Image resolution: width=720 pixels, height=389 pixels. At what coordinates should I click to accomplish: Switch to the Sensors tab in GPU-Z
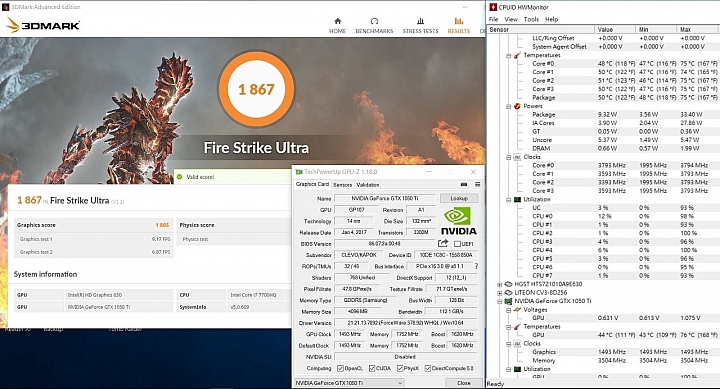click(x=342, y=185)
